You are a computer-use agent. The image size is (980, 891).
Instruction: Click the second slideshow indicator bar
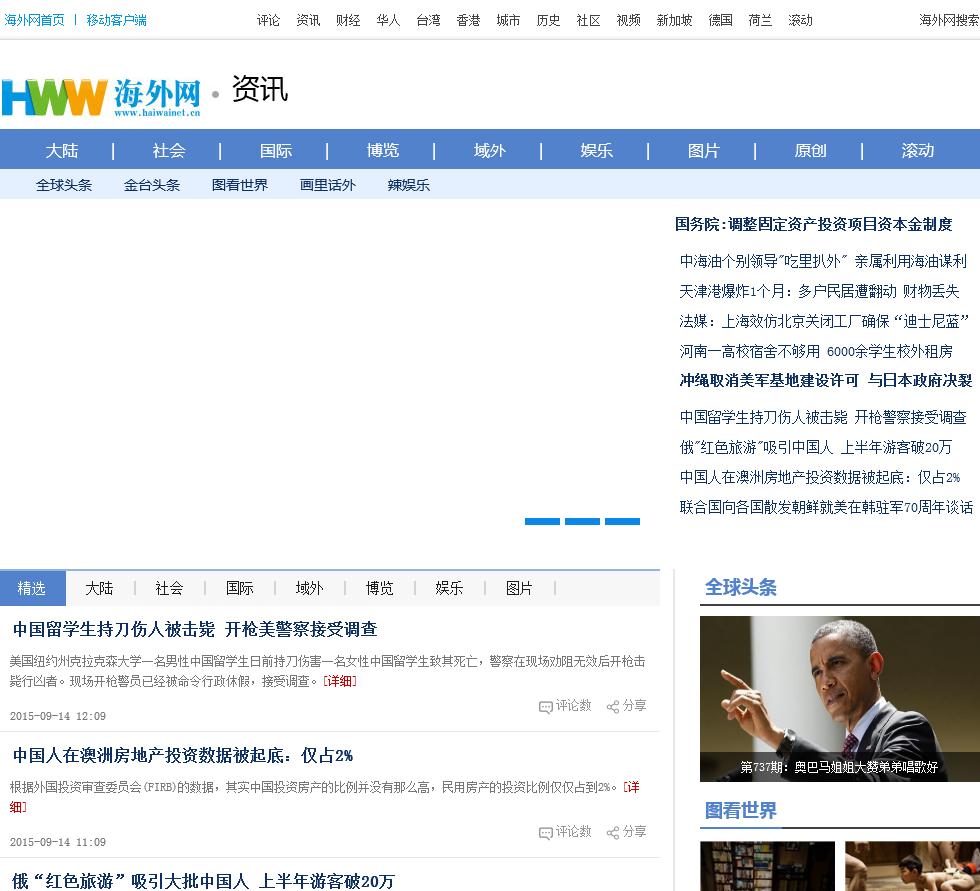coord(582,521)
